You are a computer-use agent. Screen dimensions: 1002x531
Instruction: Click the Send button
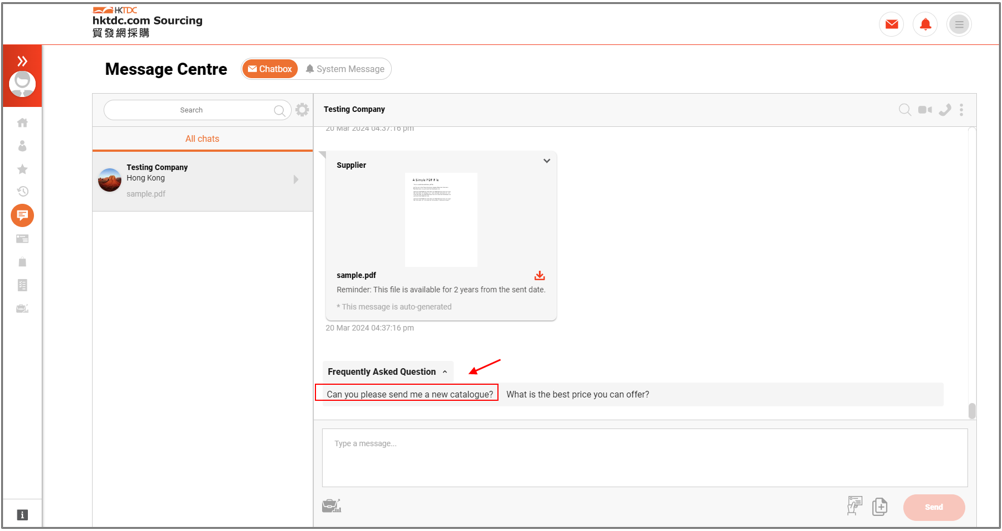tap(934, 507)
